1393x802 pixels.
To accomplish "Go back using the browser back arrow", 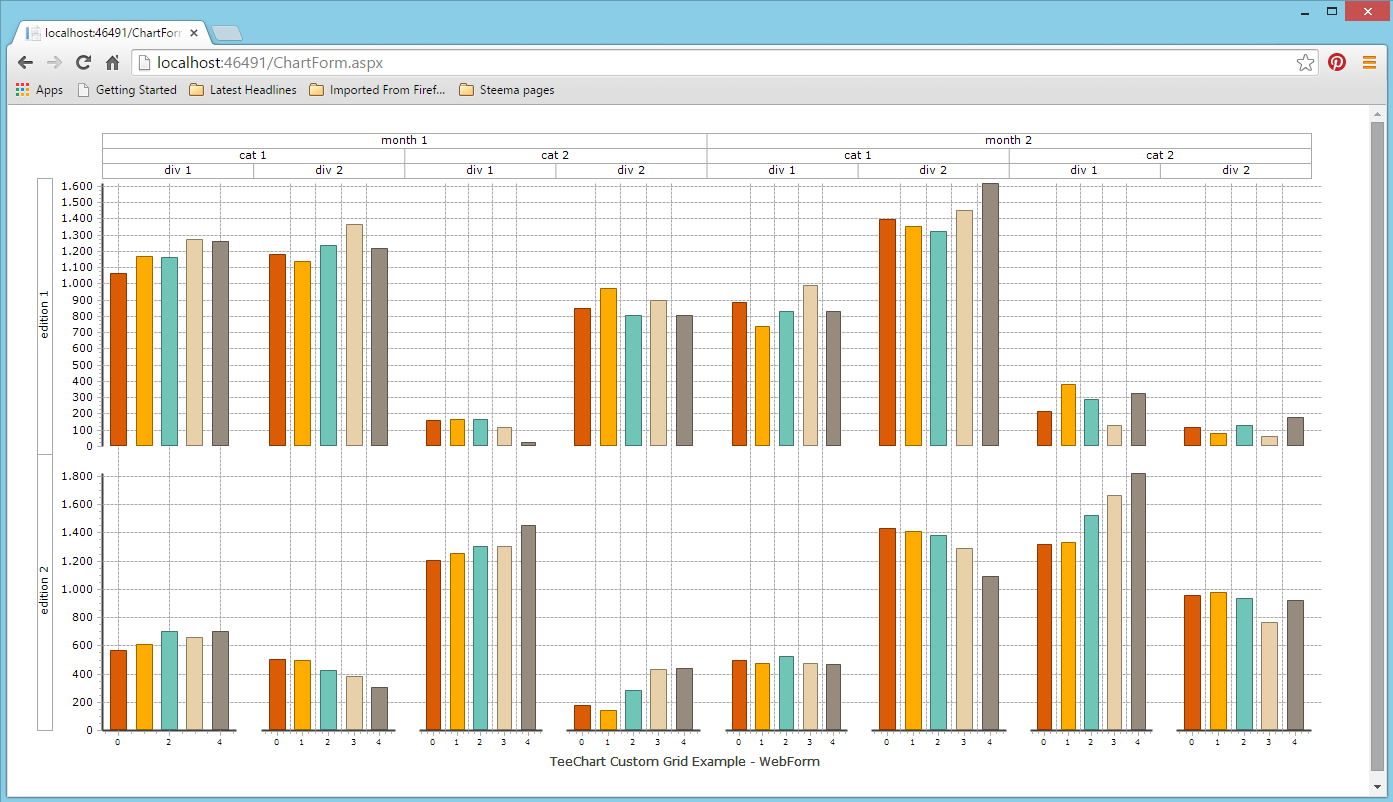I will pyautogui.click(x=25, y=62).
